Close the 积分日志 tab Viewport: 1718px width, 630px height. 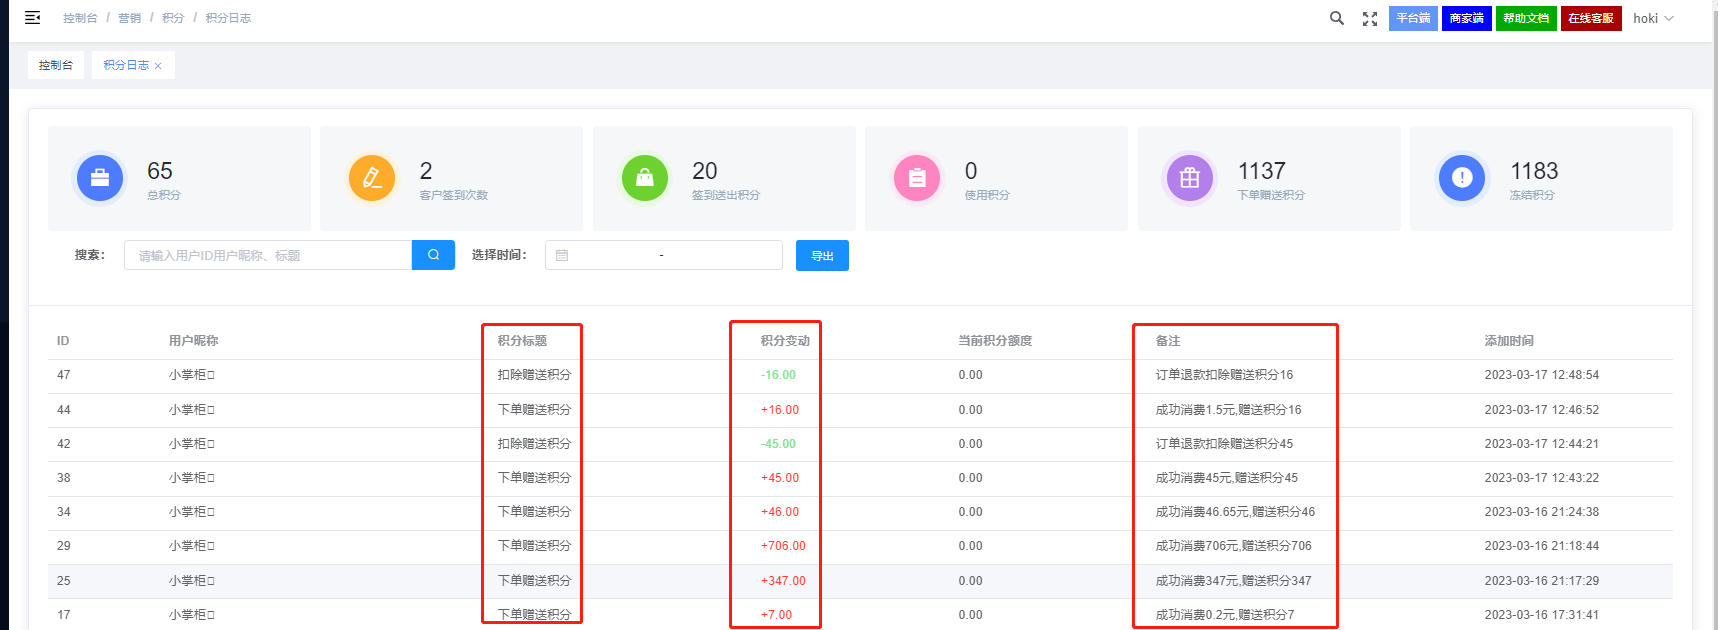[x=158, y=66]
